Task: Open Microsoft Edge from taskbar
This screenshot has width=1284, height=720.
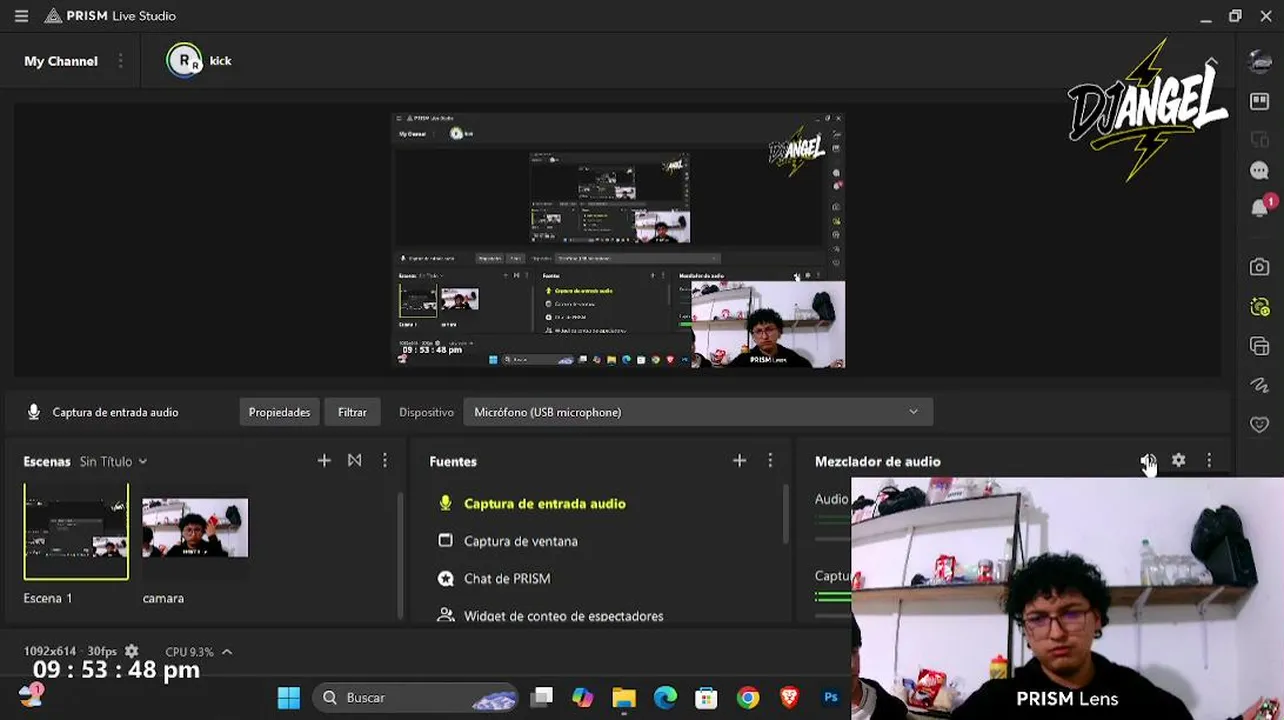Action: (665, 698)
